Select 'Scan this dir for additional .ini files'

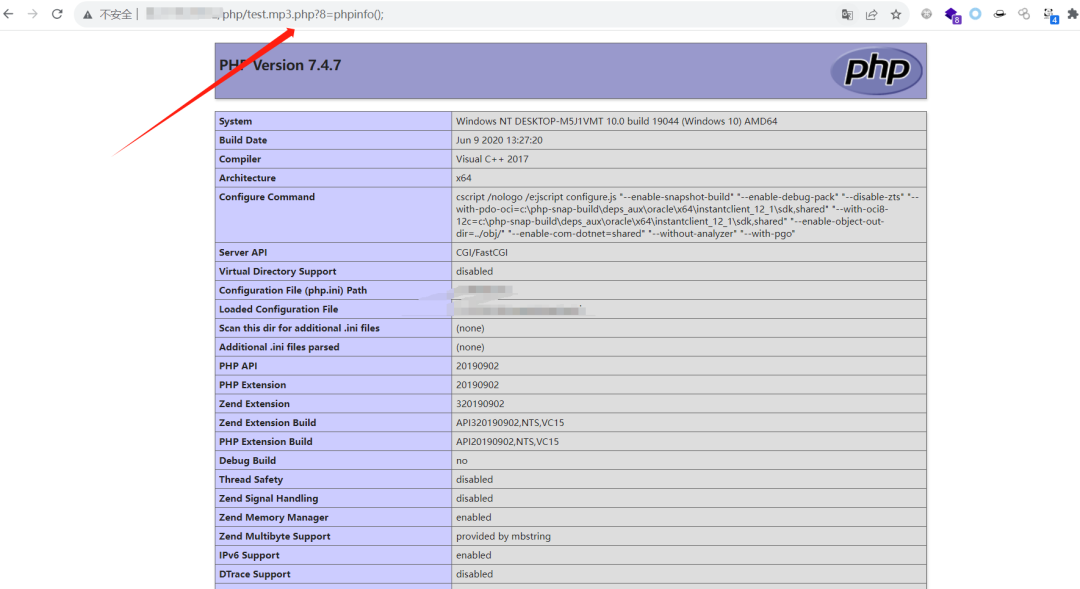(x=299, y=329)
